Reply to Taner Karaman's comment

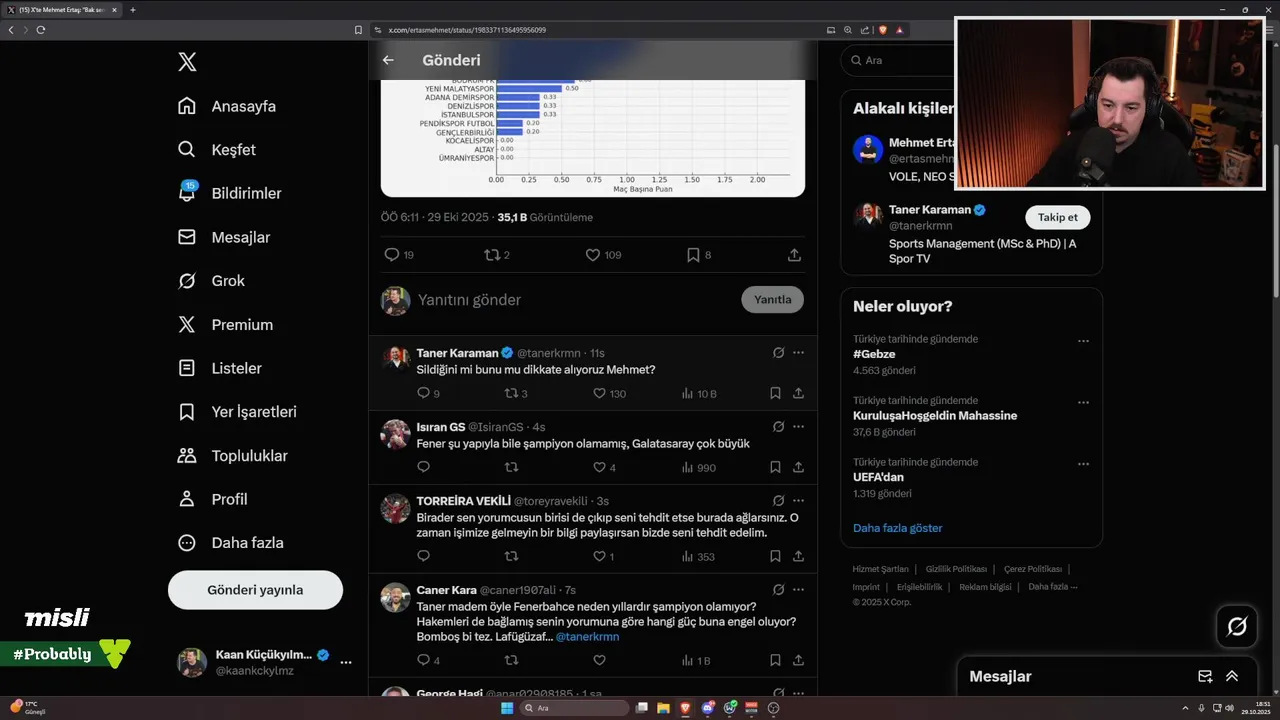click(x=423, y=394)
